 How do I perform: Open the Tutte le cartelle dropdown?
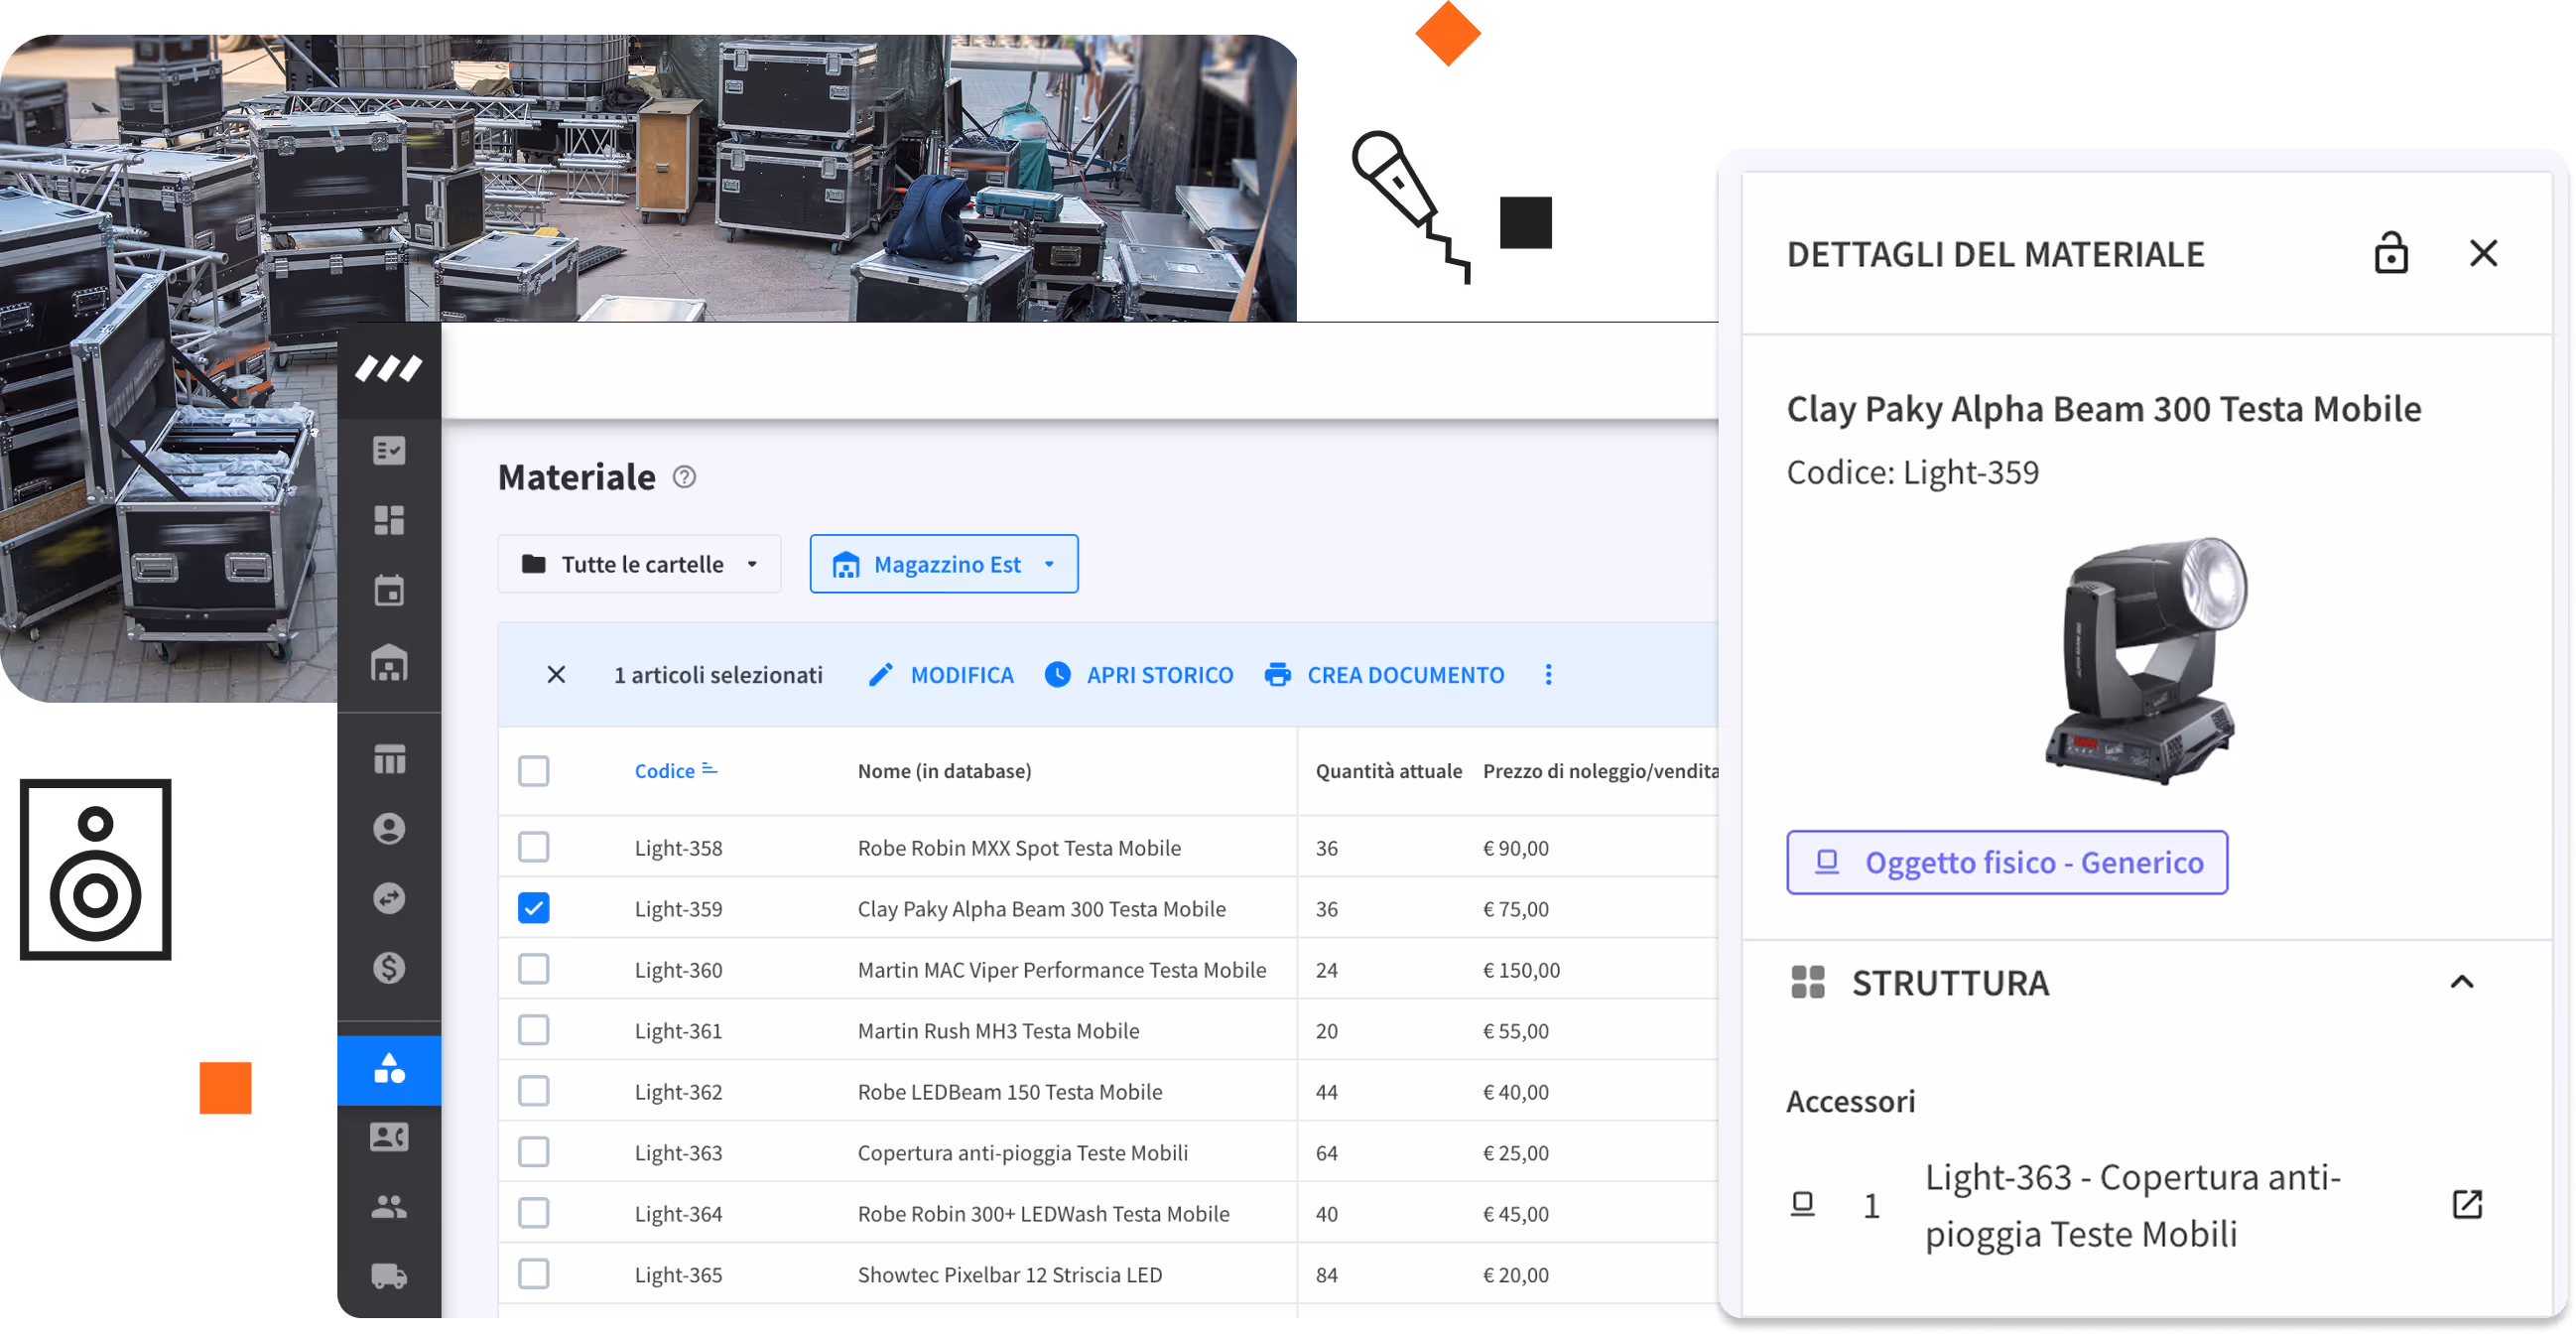(x=639, y=564)
